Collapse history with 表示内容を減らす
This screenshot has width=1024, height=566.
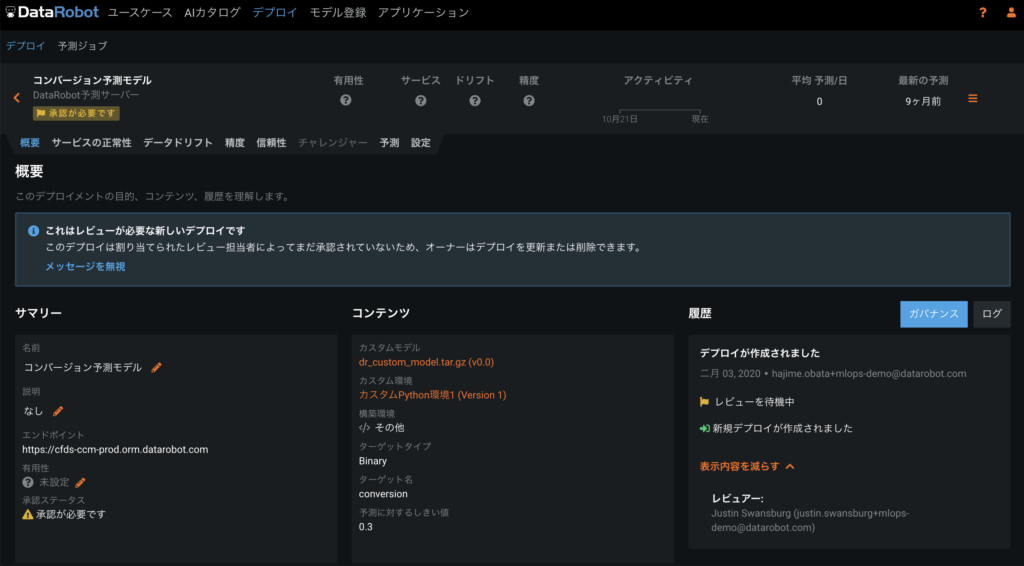point(747,466)
